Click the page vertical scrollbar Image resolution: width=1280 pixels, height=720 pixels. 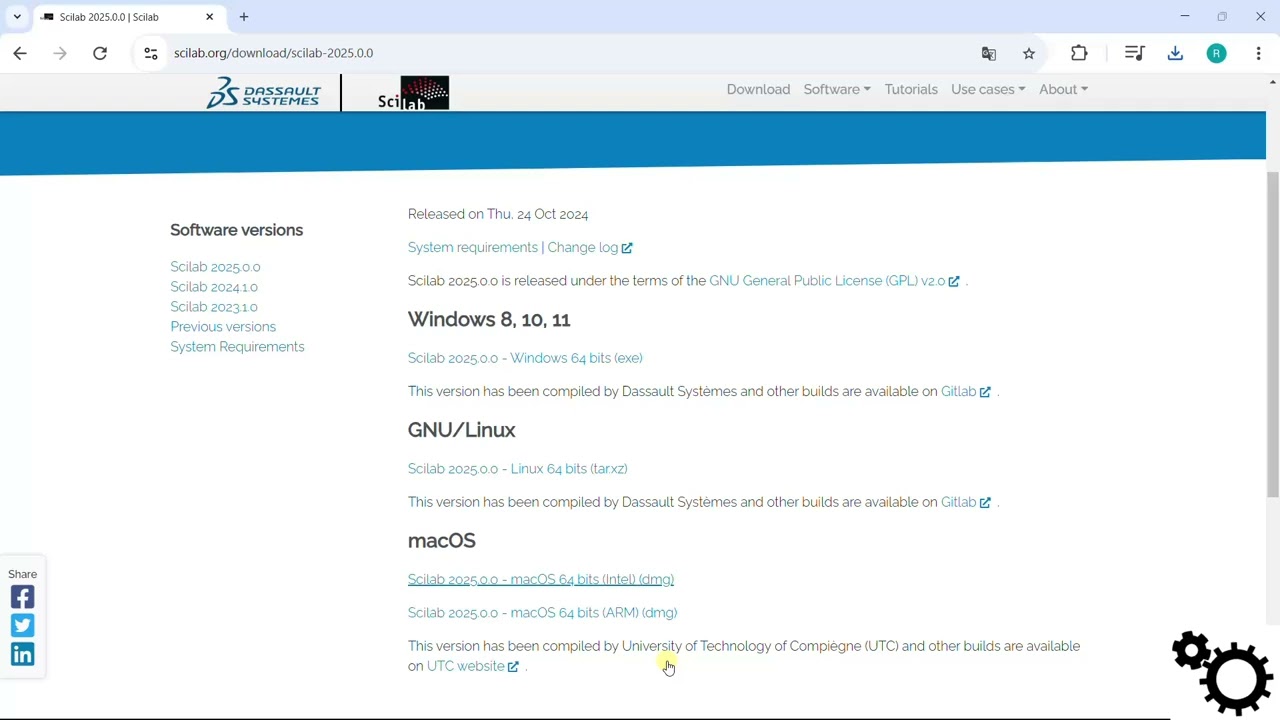point(1273,335)
